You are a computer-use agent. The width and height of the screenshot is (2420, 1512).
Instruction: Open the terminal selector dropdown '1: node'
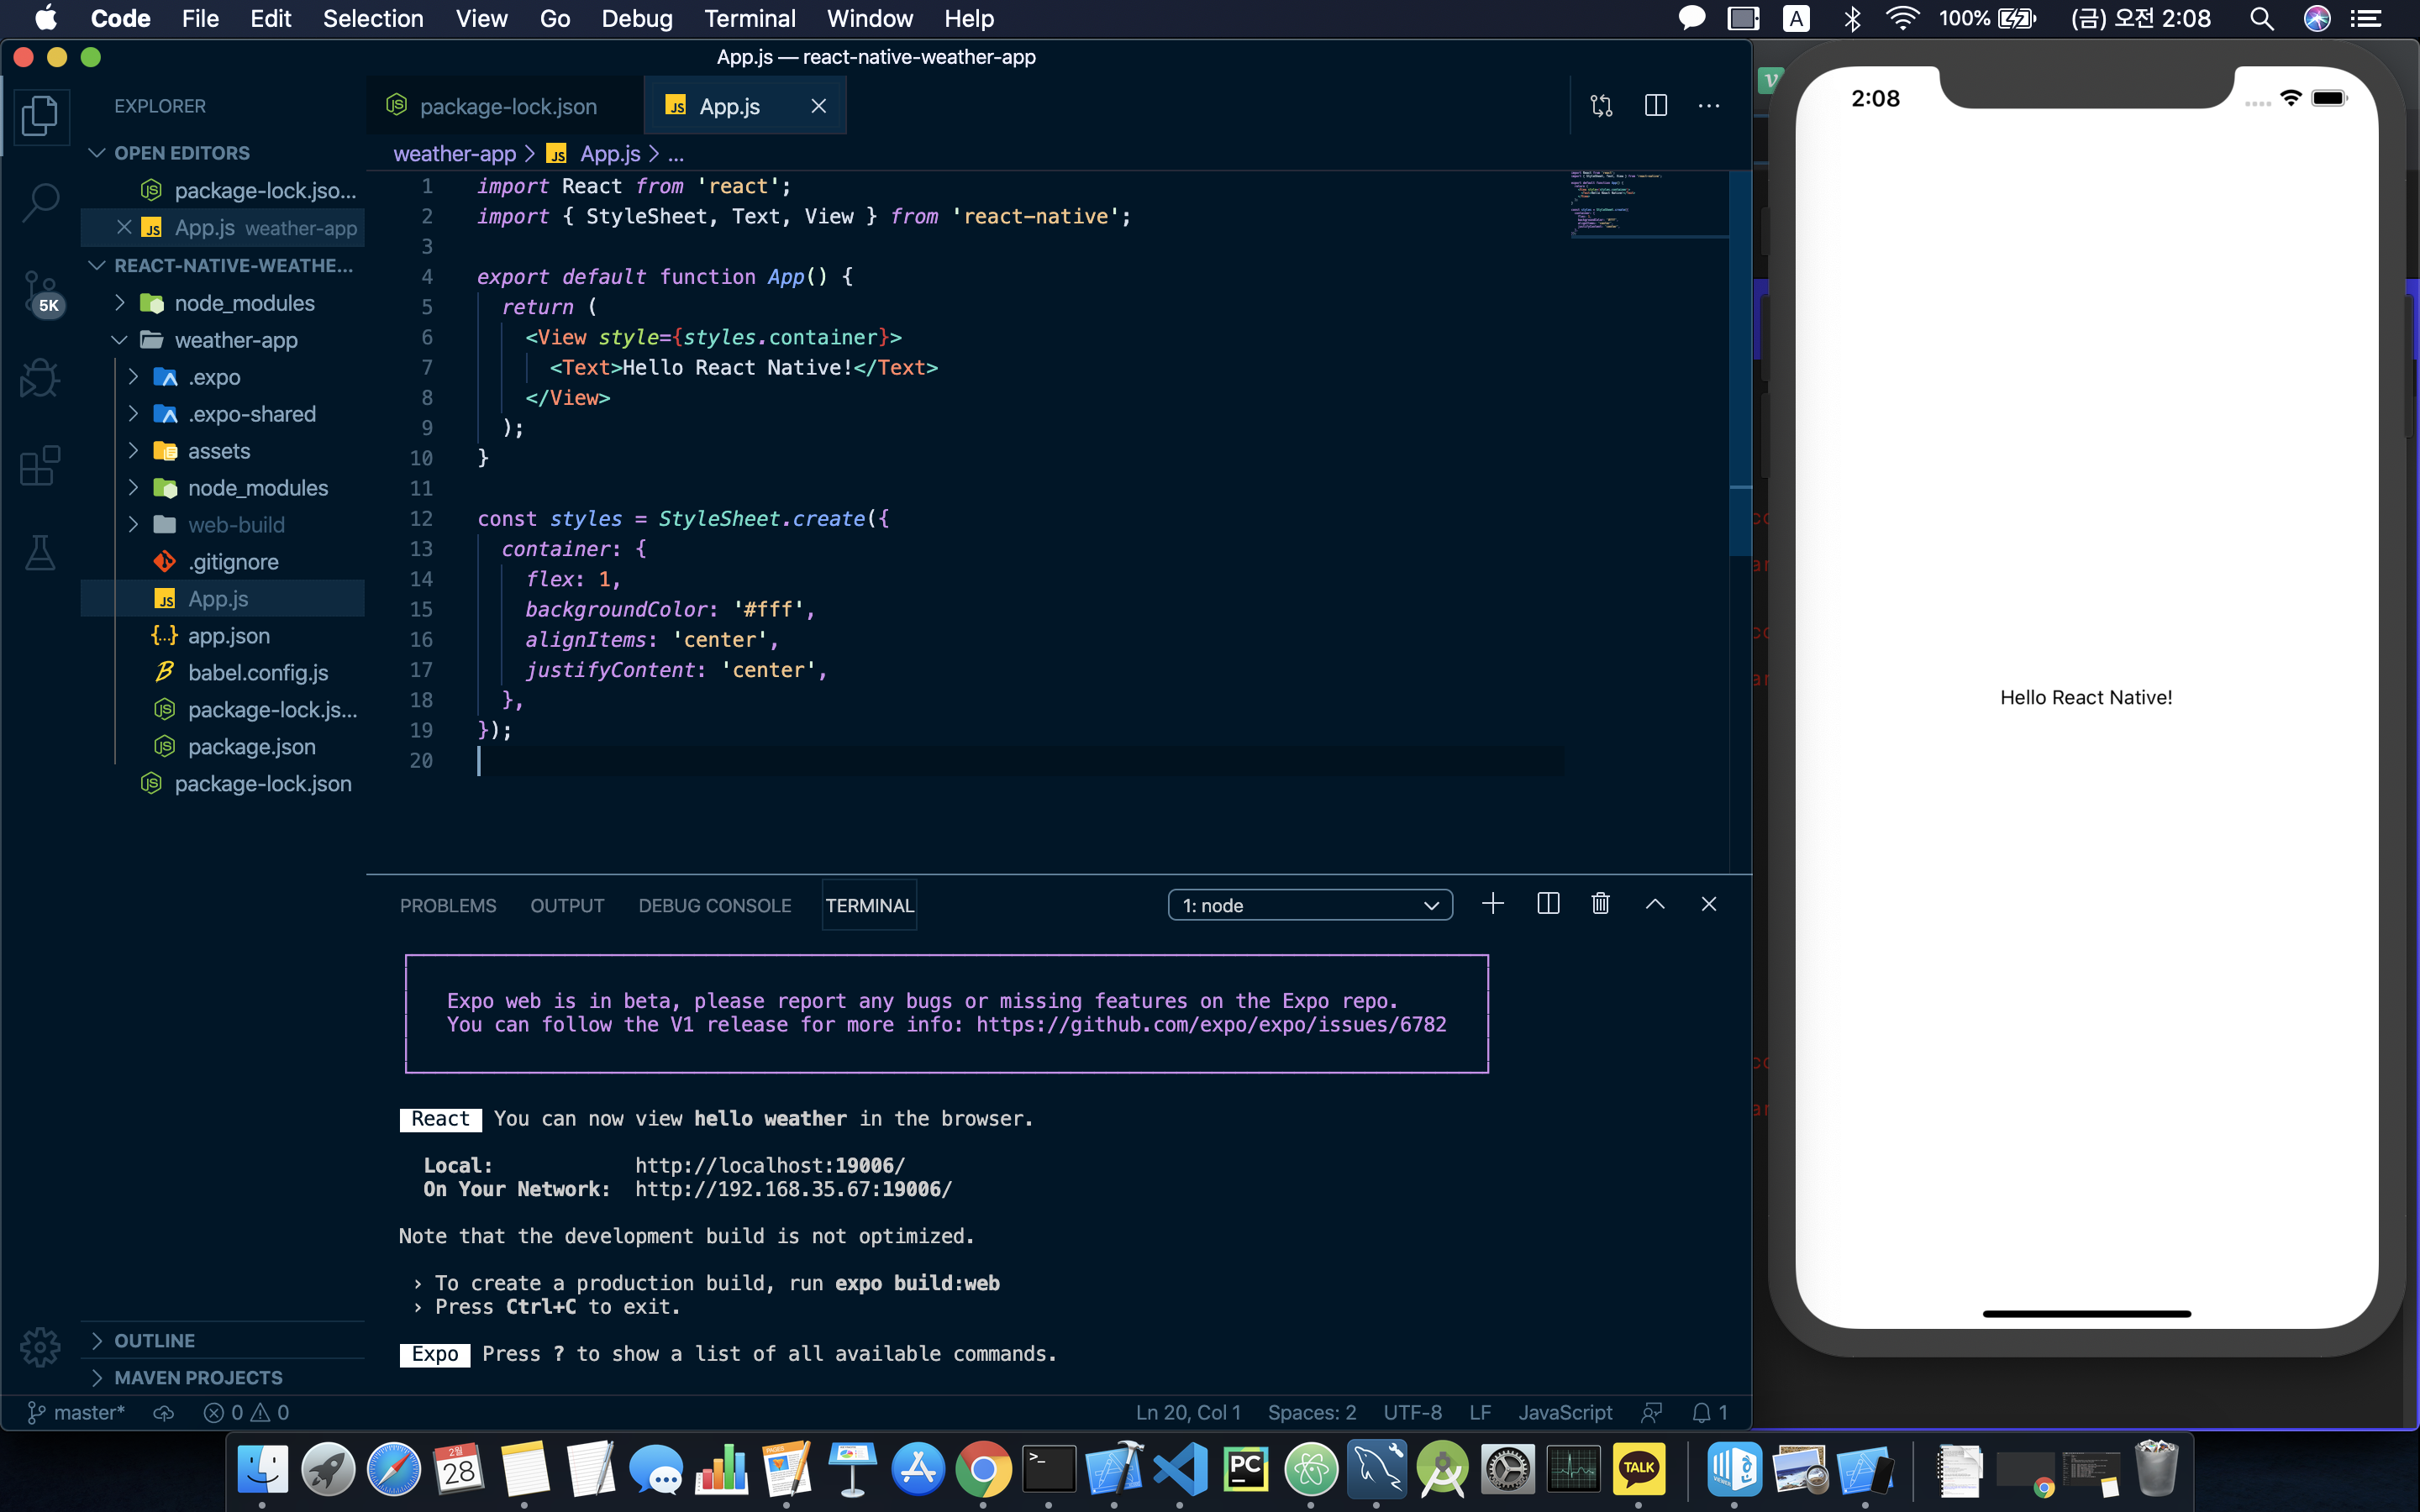1309,905
